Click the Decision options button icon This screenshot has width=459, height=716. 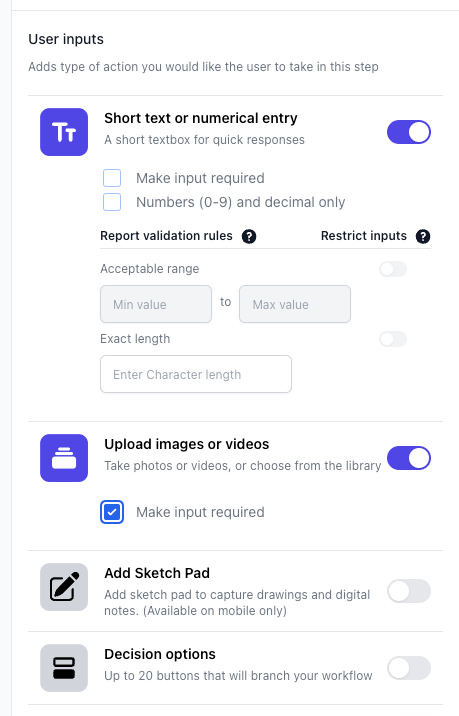point(64,668)
